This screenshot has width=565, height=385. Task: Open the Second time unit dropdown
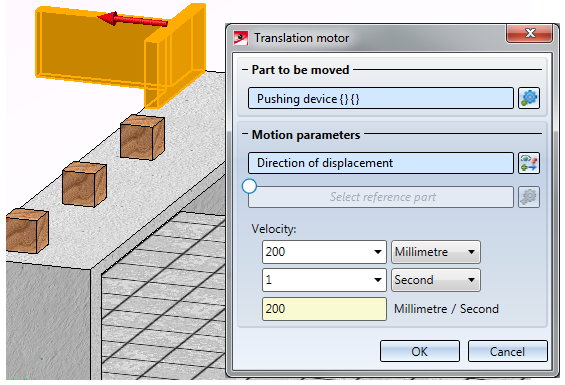(436, 280)
